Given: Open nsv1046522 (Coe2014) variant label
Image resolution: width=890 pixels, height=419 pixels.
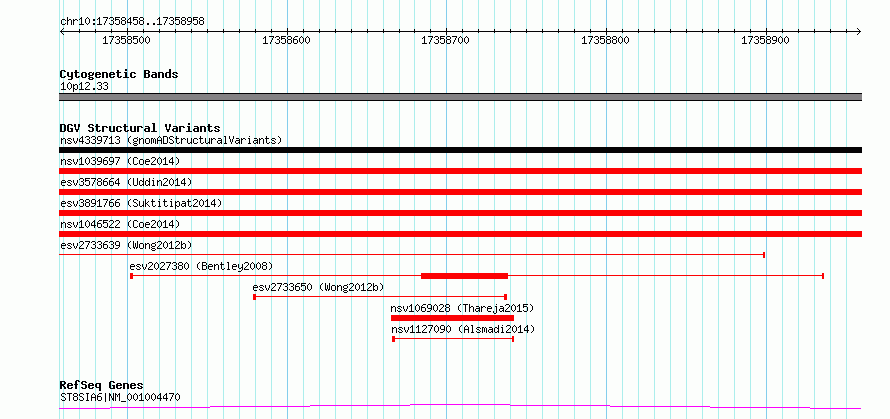Looking at the screenshot, I should coord(120,224).
